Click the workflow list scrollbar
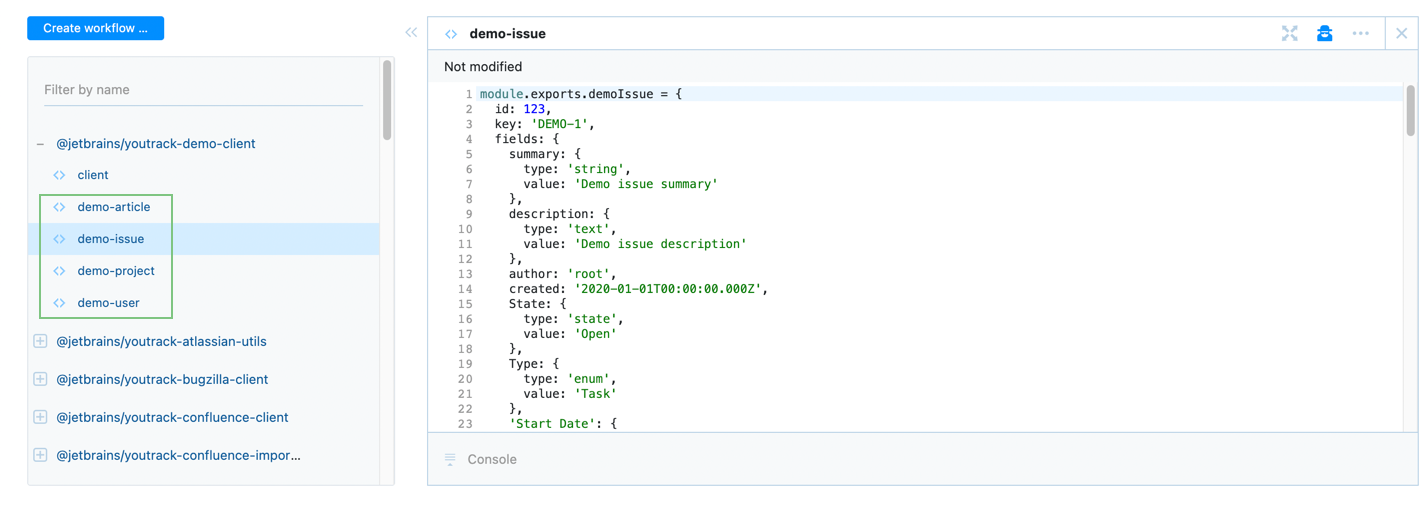 pyautogui.click(x=387, y=100)
